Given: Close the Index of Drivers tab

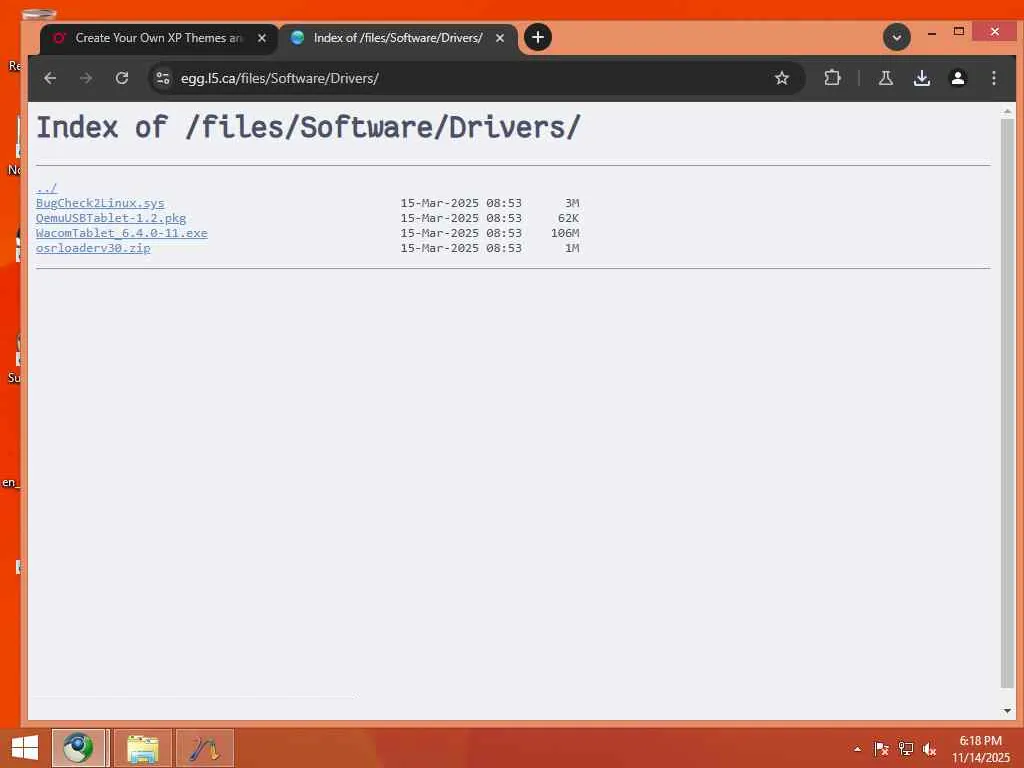Looking at the screenshot, I should coord(500,38).
